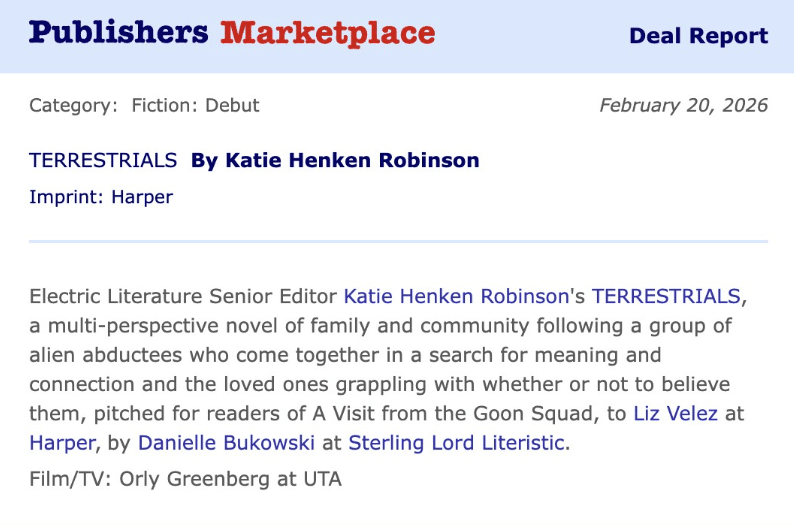Viewport: 794px width, 526px height.
Task: Click the Film/TV Orly Greenberg line
Action: click(185, 479)
